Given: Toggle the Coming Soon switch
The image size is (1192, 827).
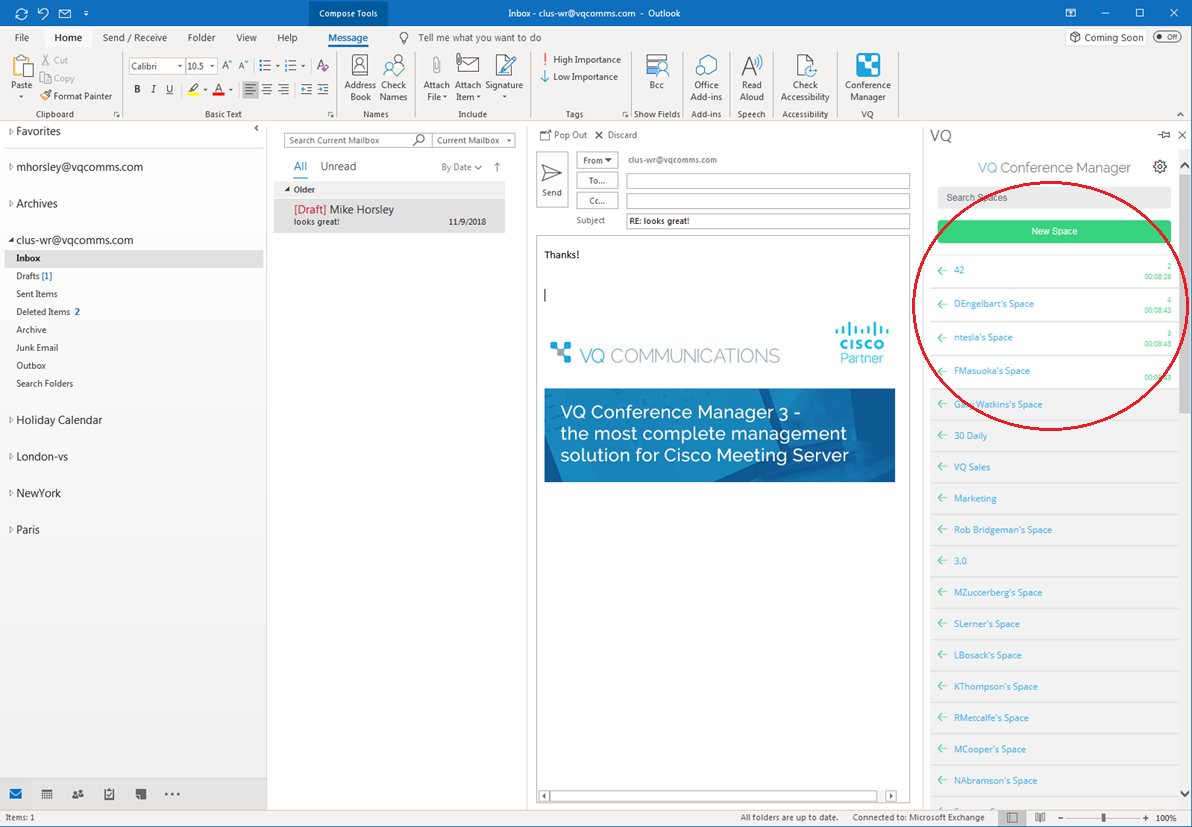Looking at the screenshot, I should [x=1167, y=37].
